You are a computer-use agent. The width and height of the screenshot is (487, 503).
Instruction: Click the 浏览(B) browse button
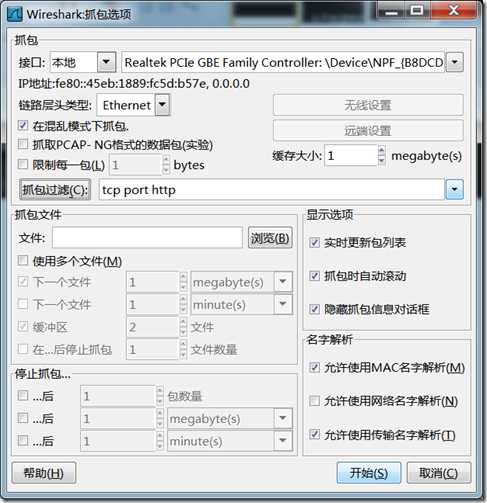click(x=270, y=238)
